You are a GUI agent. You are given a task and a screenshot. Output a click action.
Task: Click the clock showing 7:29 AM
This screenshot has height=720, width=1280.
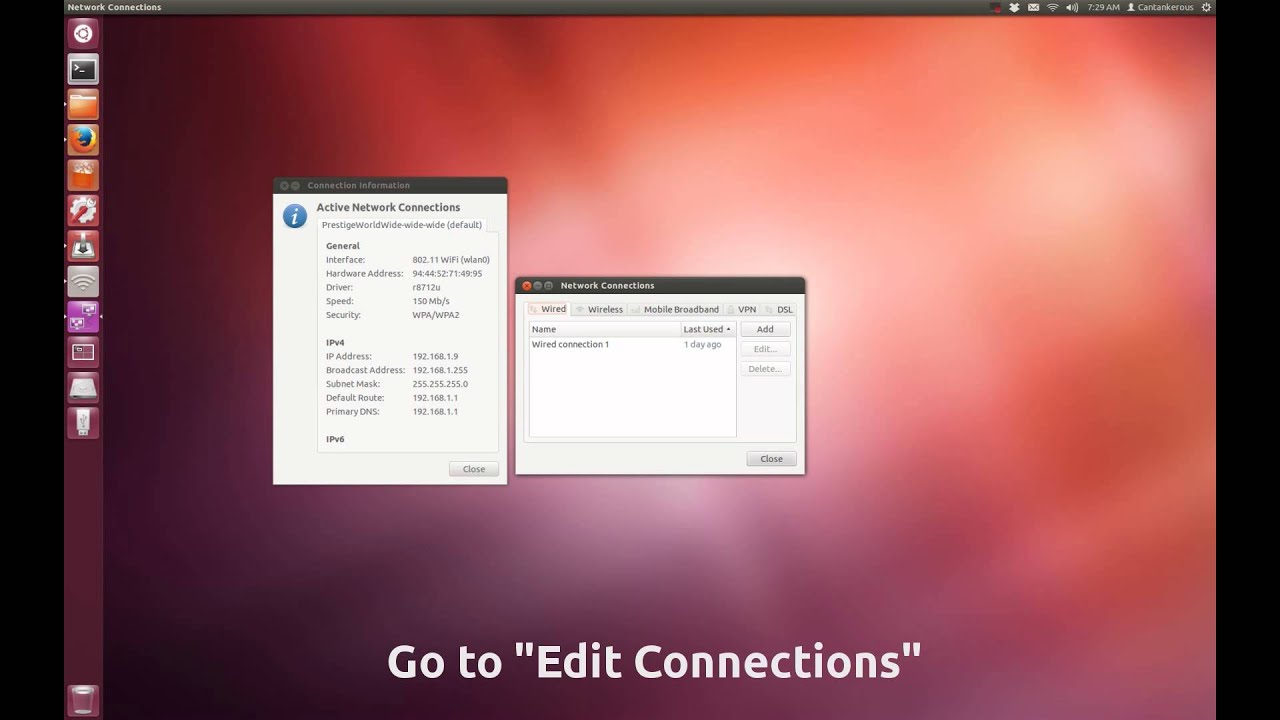pyautogui.click(x=1102, y=7)
